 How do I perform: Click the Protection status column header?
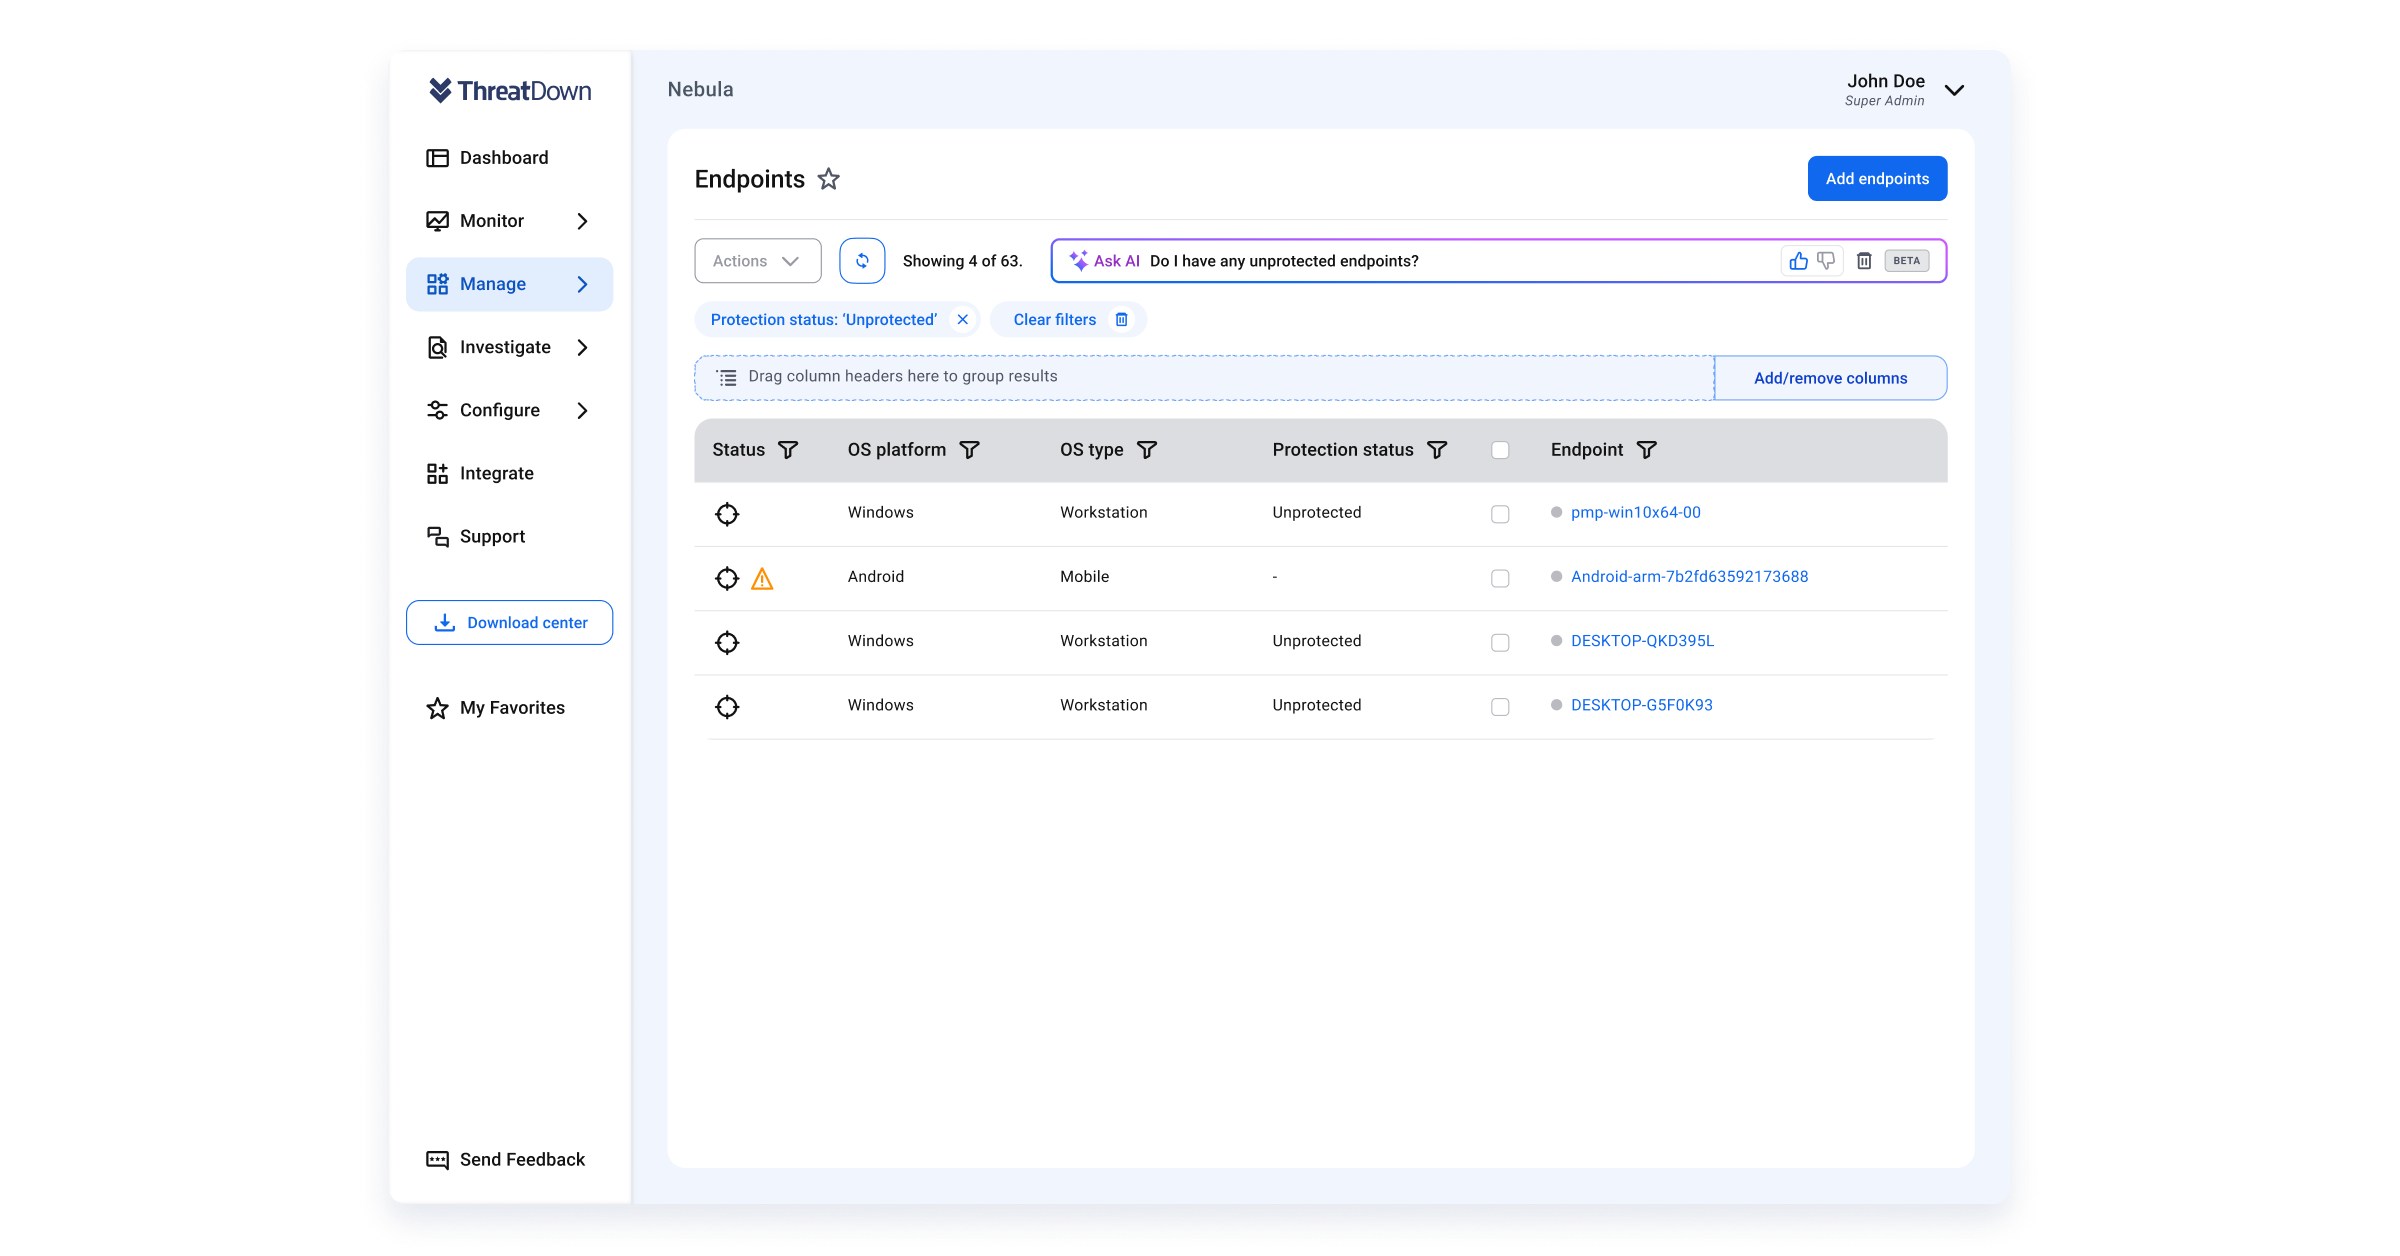click(x=1343, y=450)
